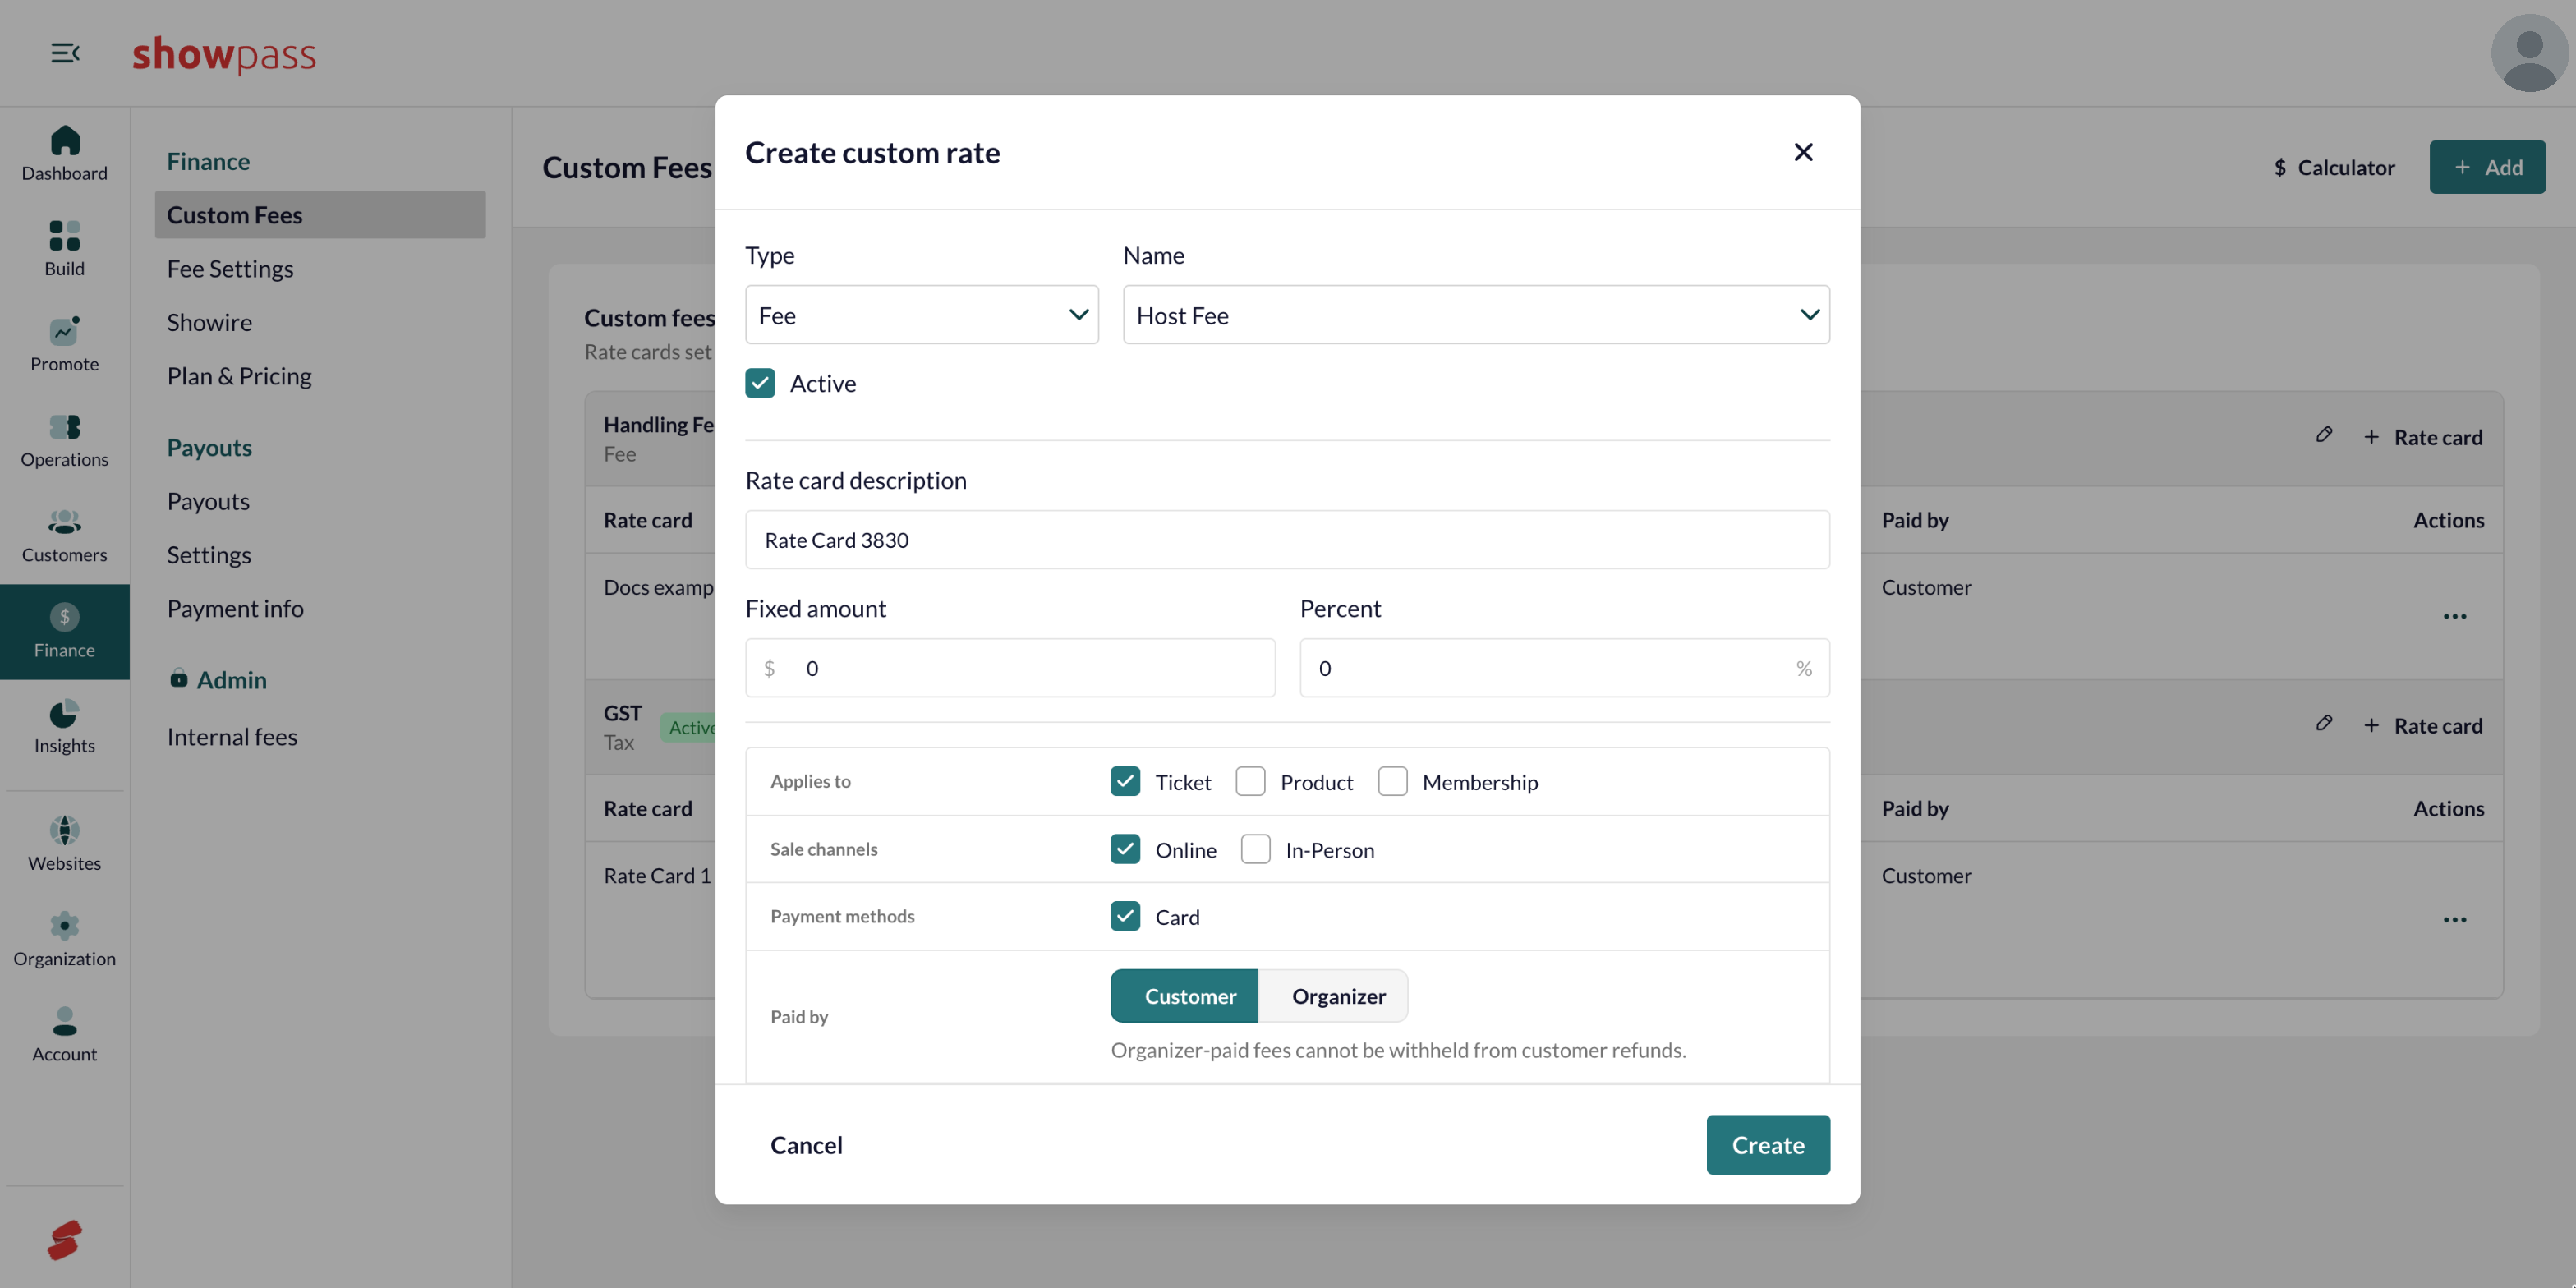Open actions menu for Rate Card 1 row
The width and height of the screenshot is (2576, 1288).
(x=2455, y=920)
